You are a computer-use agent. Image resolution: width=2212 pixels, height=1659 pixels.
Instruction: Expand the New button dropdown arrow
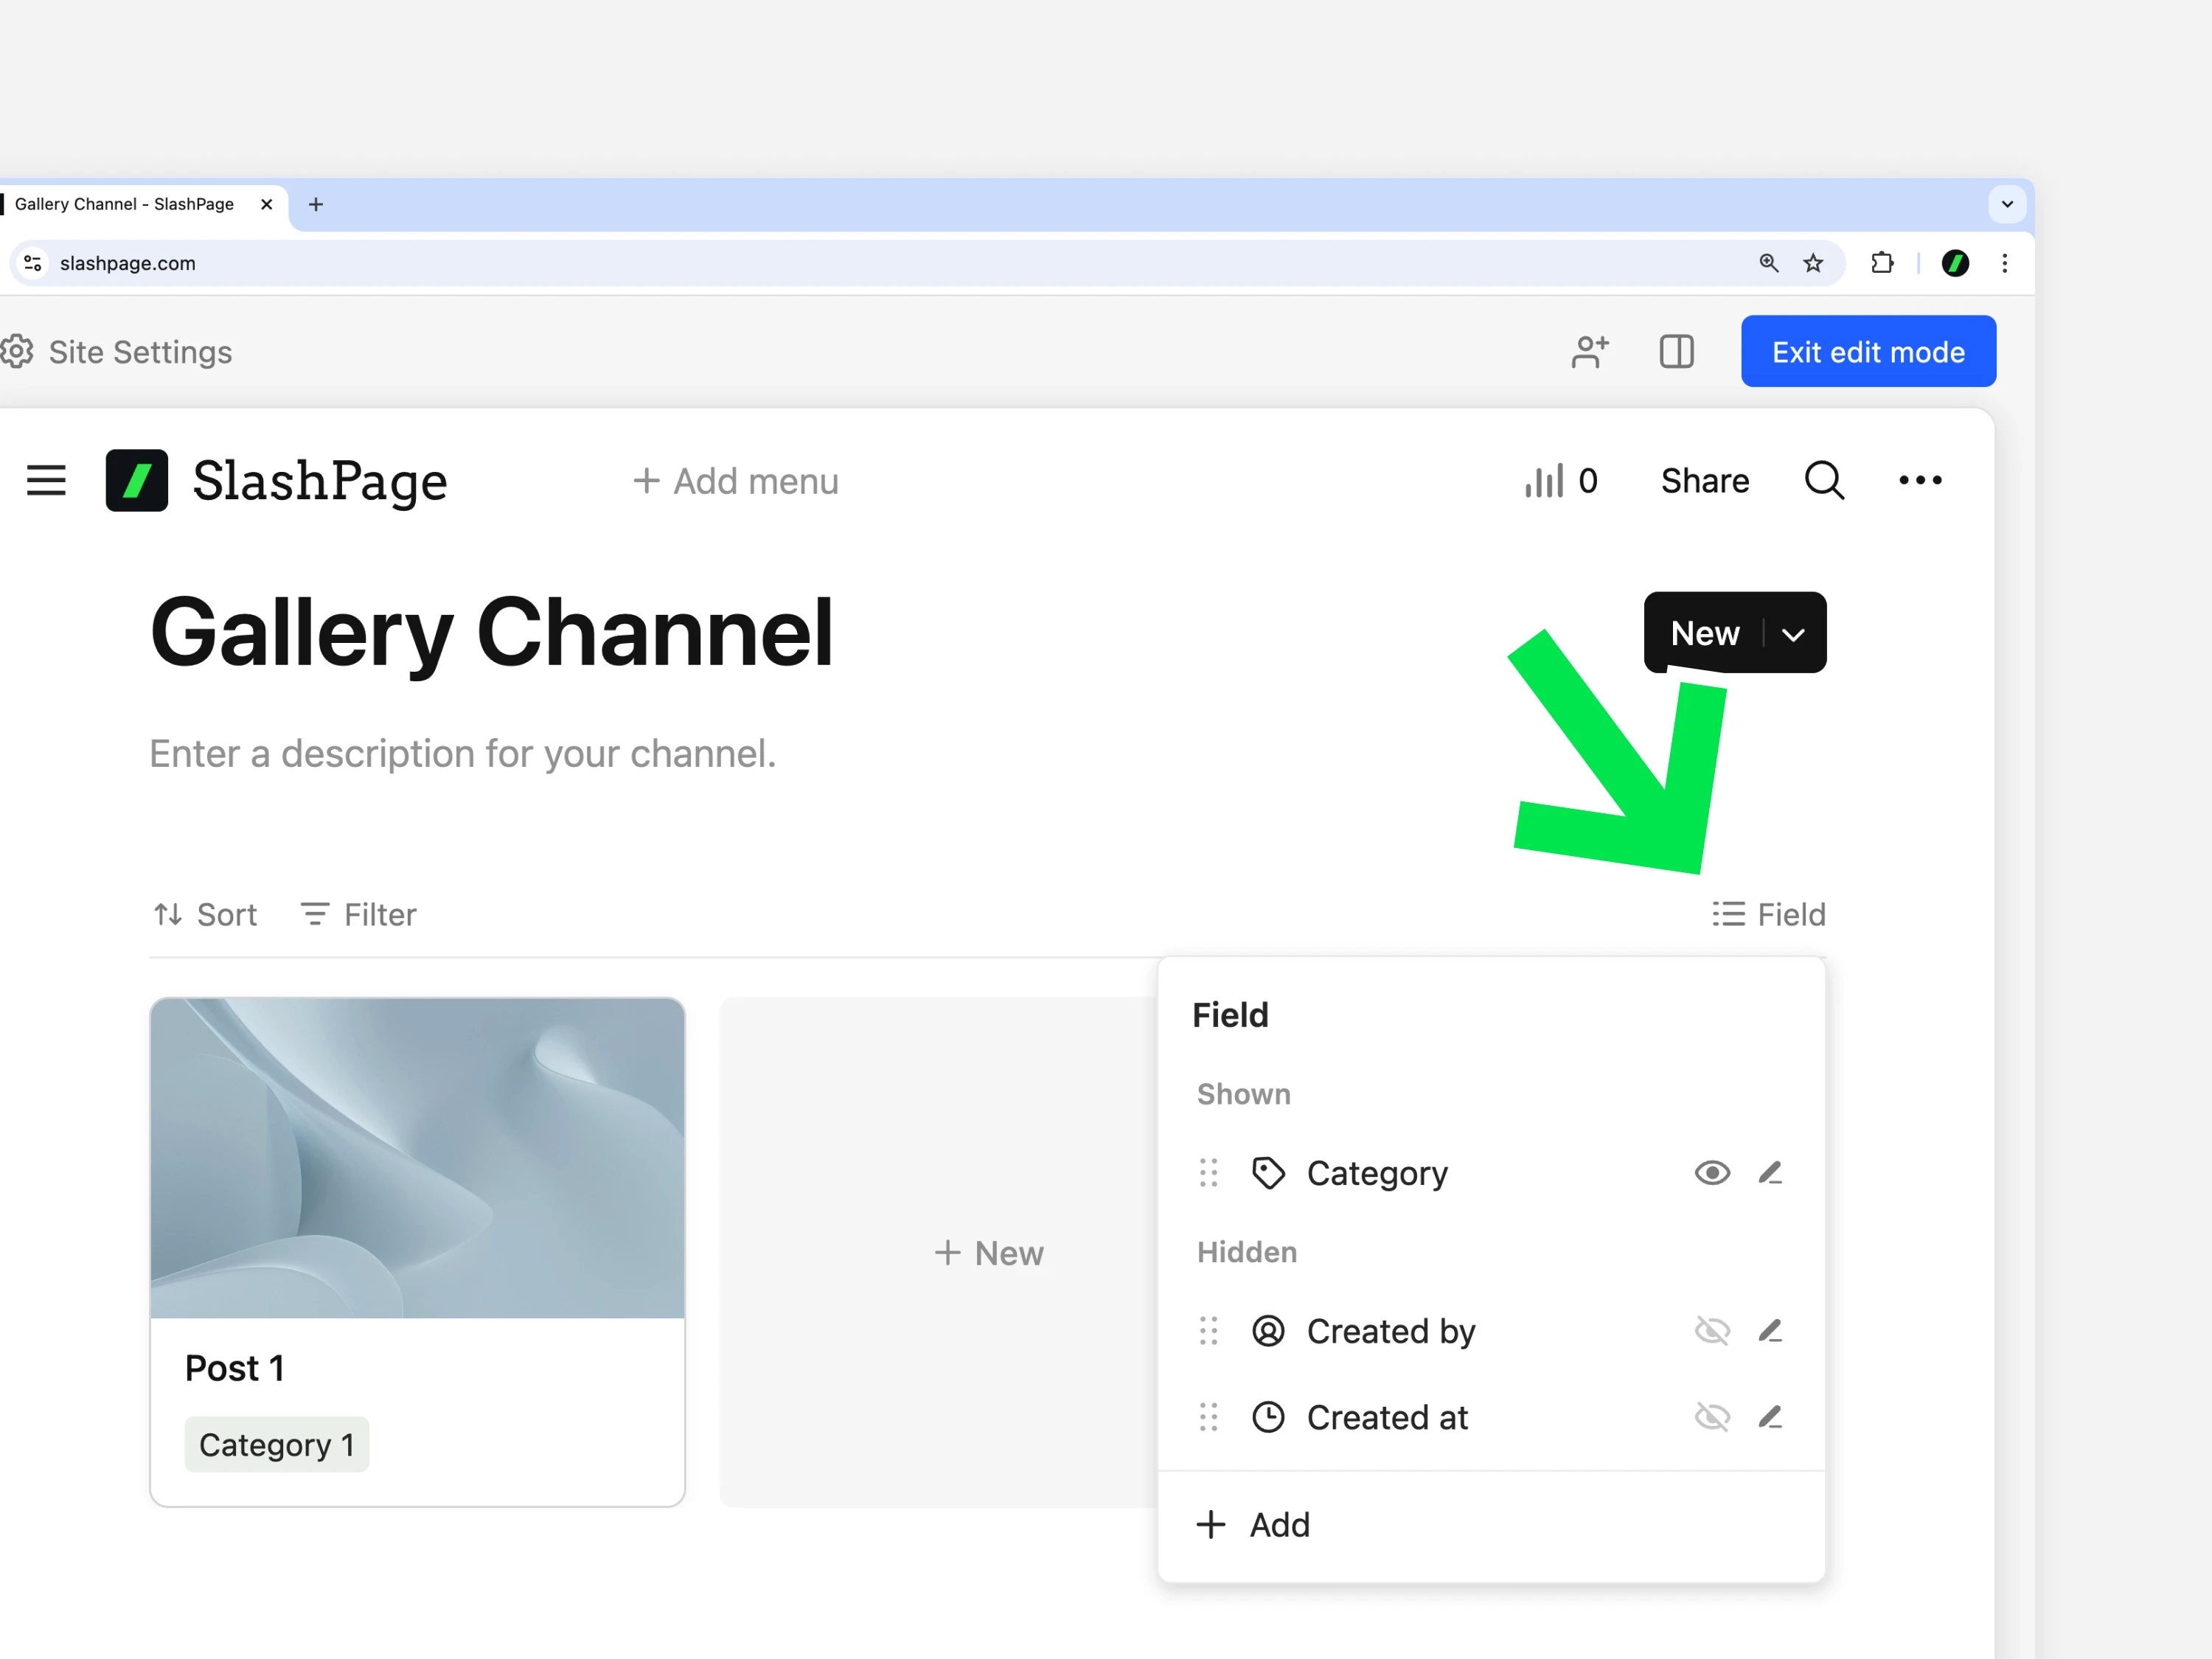(x=1794, y=634)
